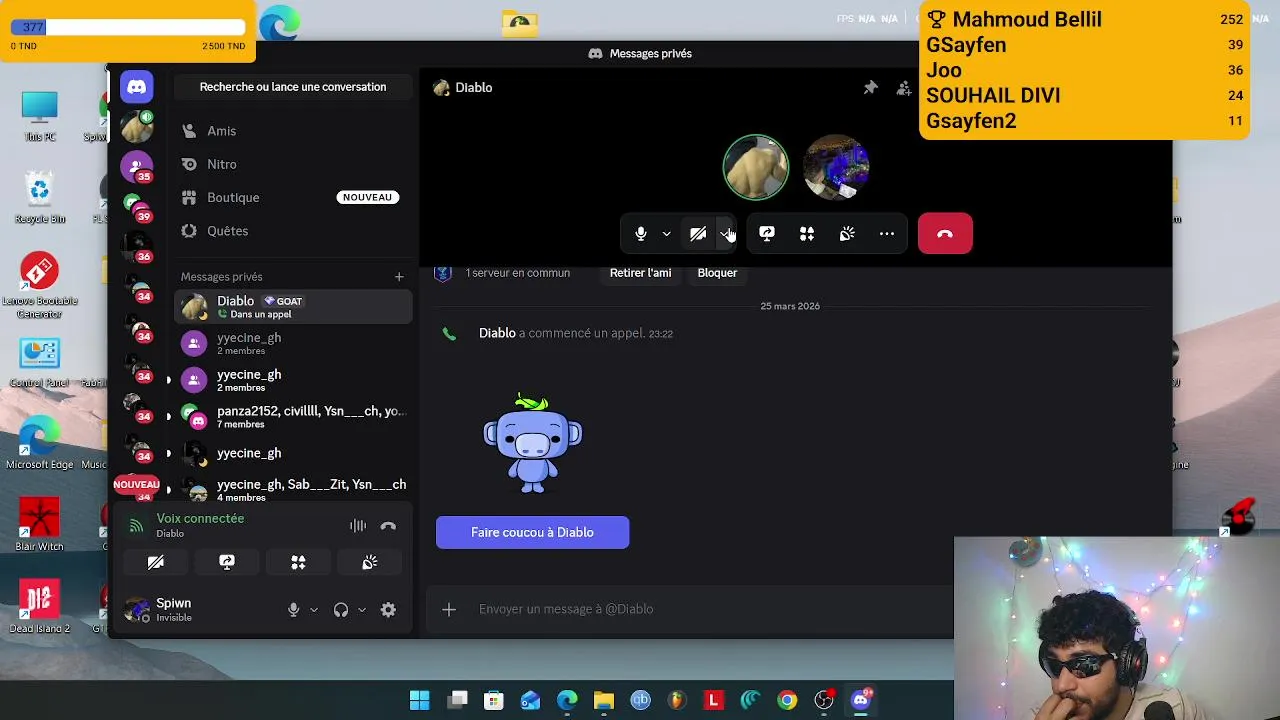This screenshot has width=1280, height=720.
Task: Toggle noise suppression waveform icon
Action: coord(358,526)
